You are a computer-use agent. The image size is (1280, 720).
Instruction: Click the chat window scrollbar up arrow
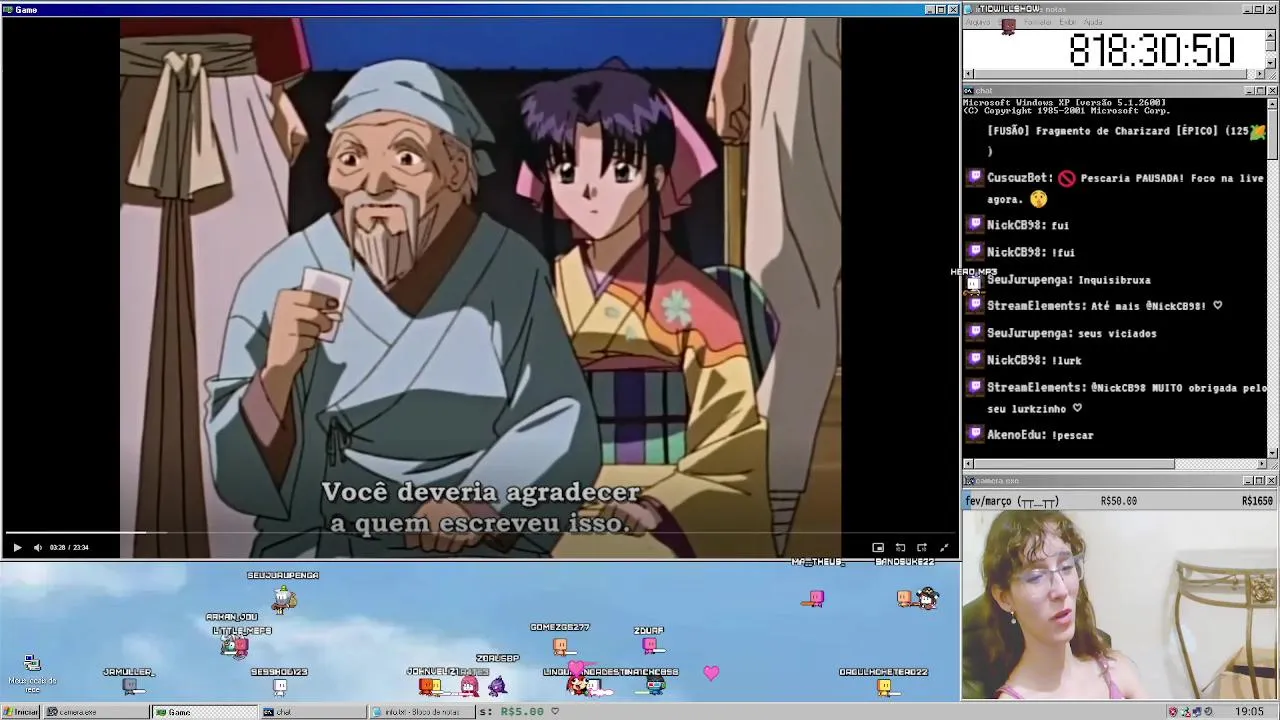pos(1272,103)
